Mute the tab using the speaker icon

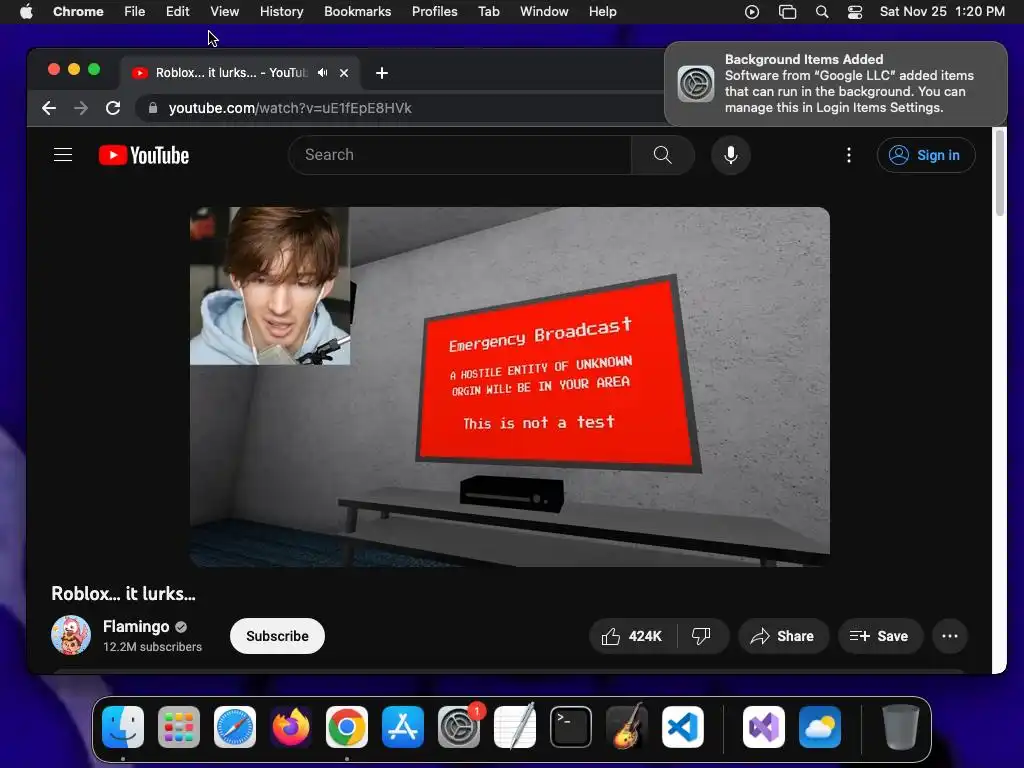coord(323,72)
